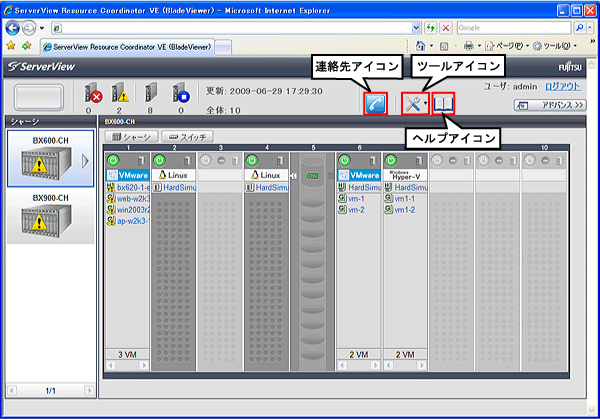The image size is (600, 419).
Task: Click the contact phone icon
Action: 375,103
